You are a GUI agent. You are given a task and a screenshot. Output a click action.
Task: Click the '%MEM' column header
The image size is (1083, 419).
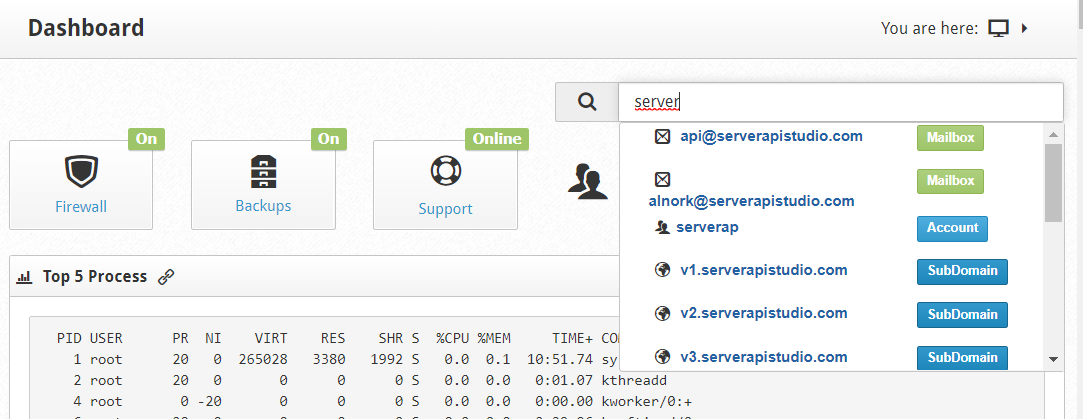[x=494, y=339]
